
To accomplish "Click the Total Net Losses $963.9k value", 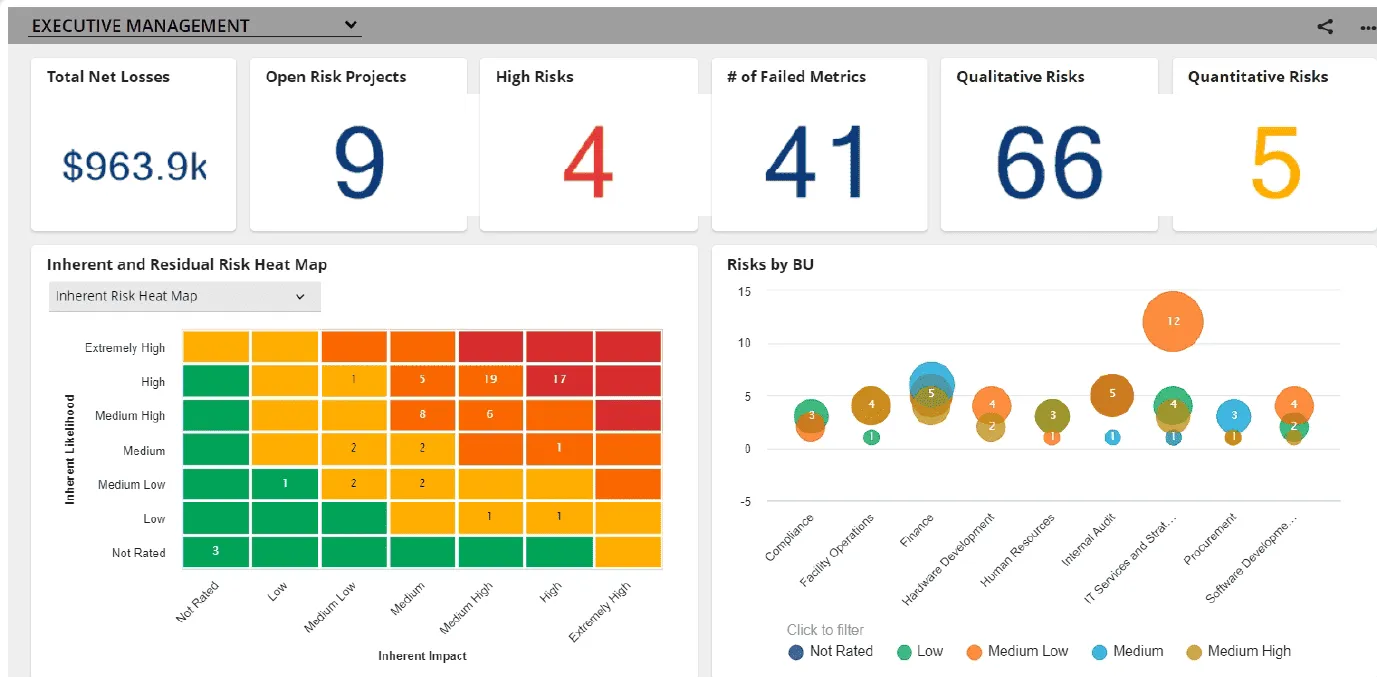I will tap(134, 166).
